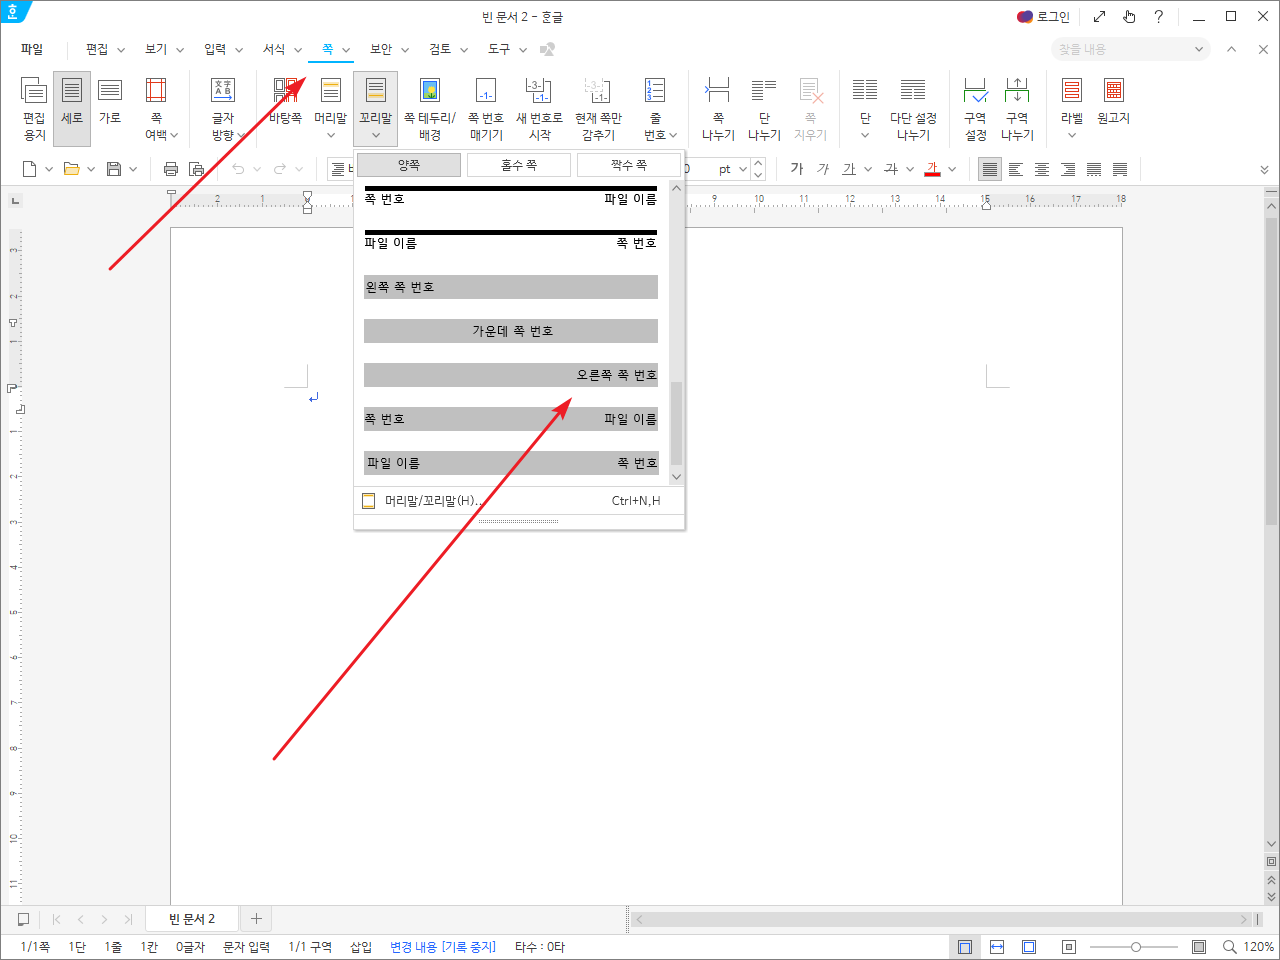Click the help question mark icon
The width and height of the screenshot is (1280, 960).
pos(1158,17)
